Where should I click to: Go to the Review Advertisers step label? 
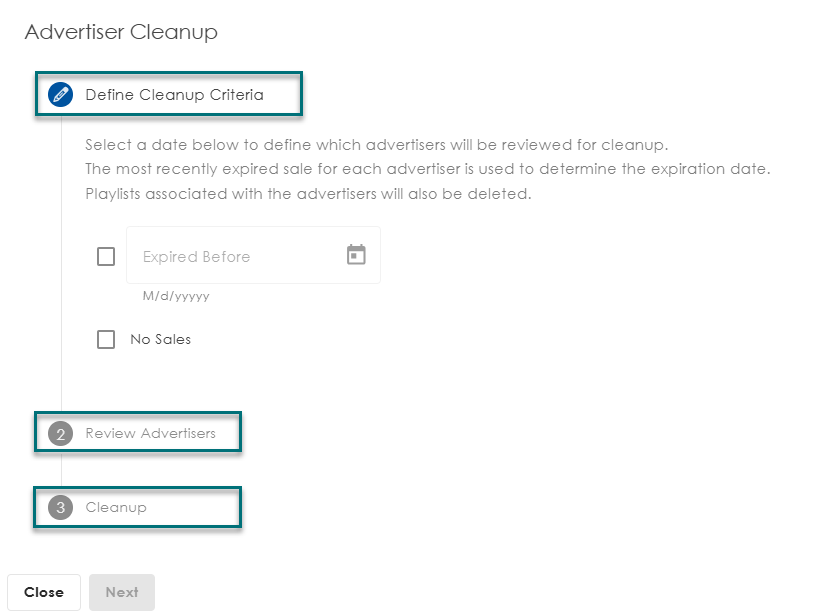click(150, 433)
